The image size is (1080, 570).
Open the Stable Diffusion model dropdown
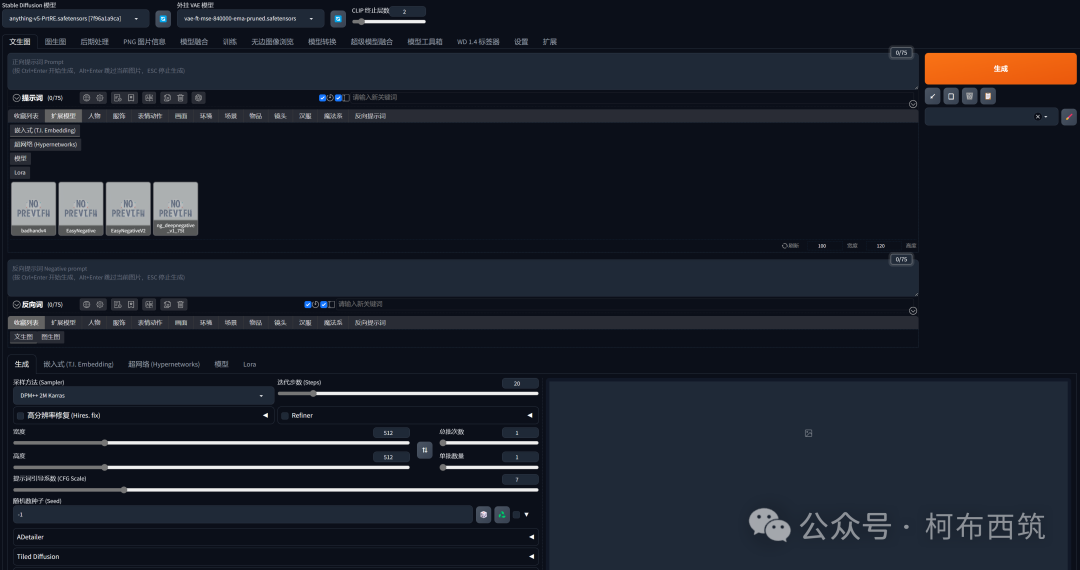pyautogui.click(x=76, y=19)
